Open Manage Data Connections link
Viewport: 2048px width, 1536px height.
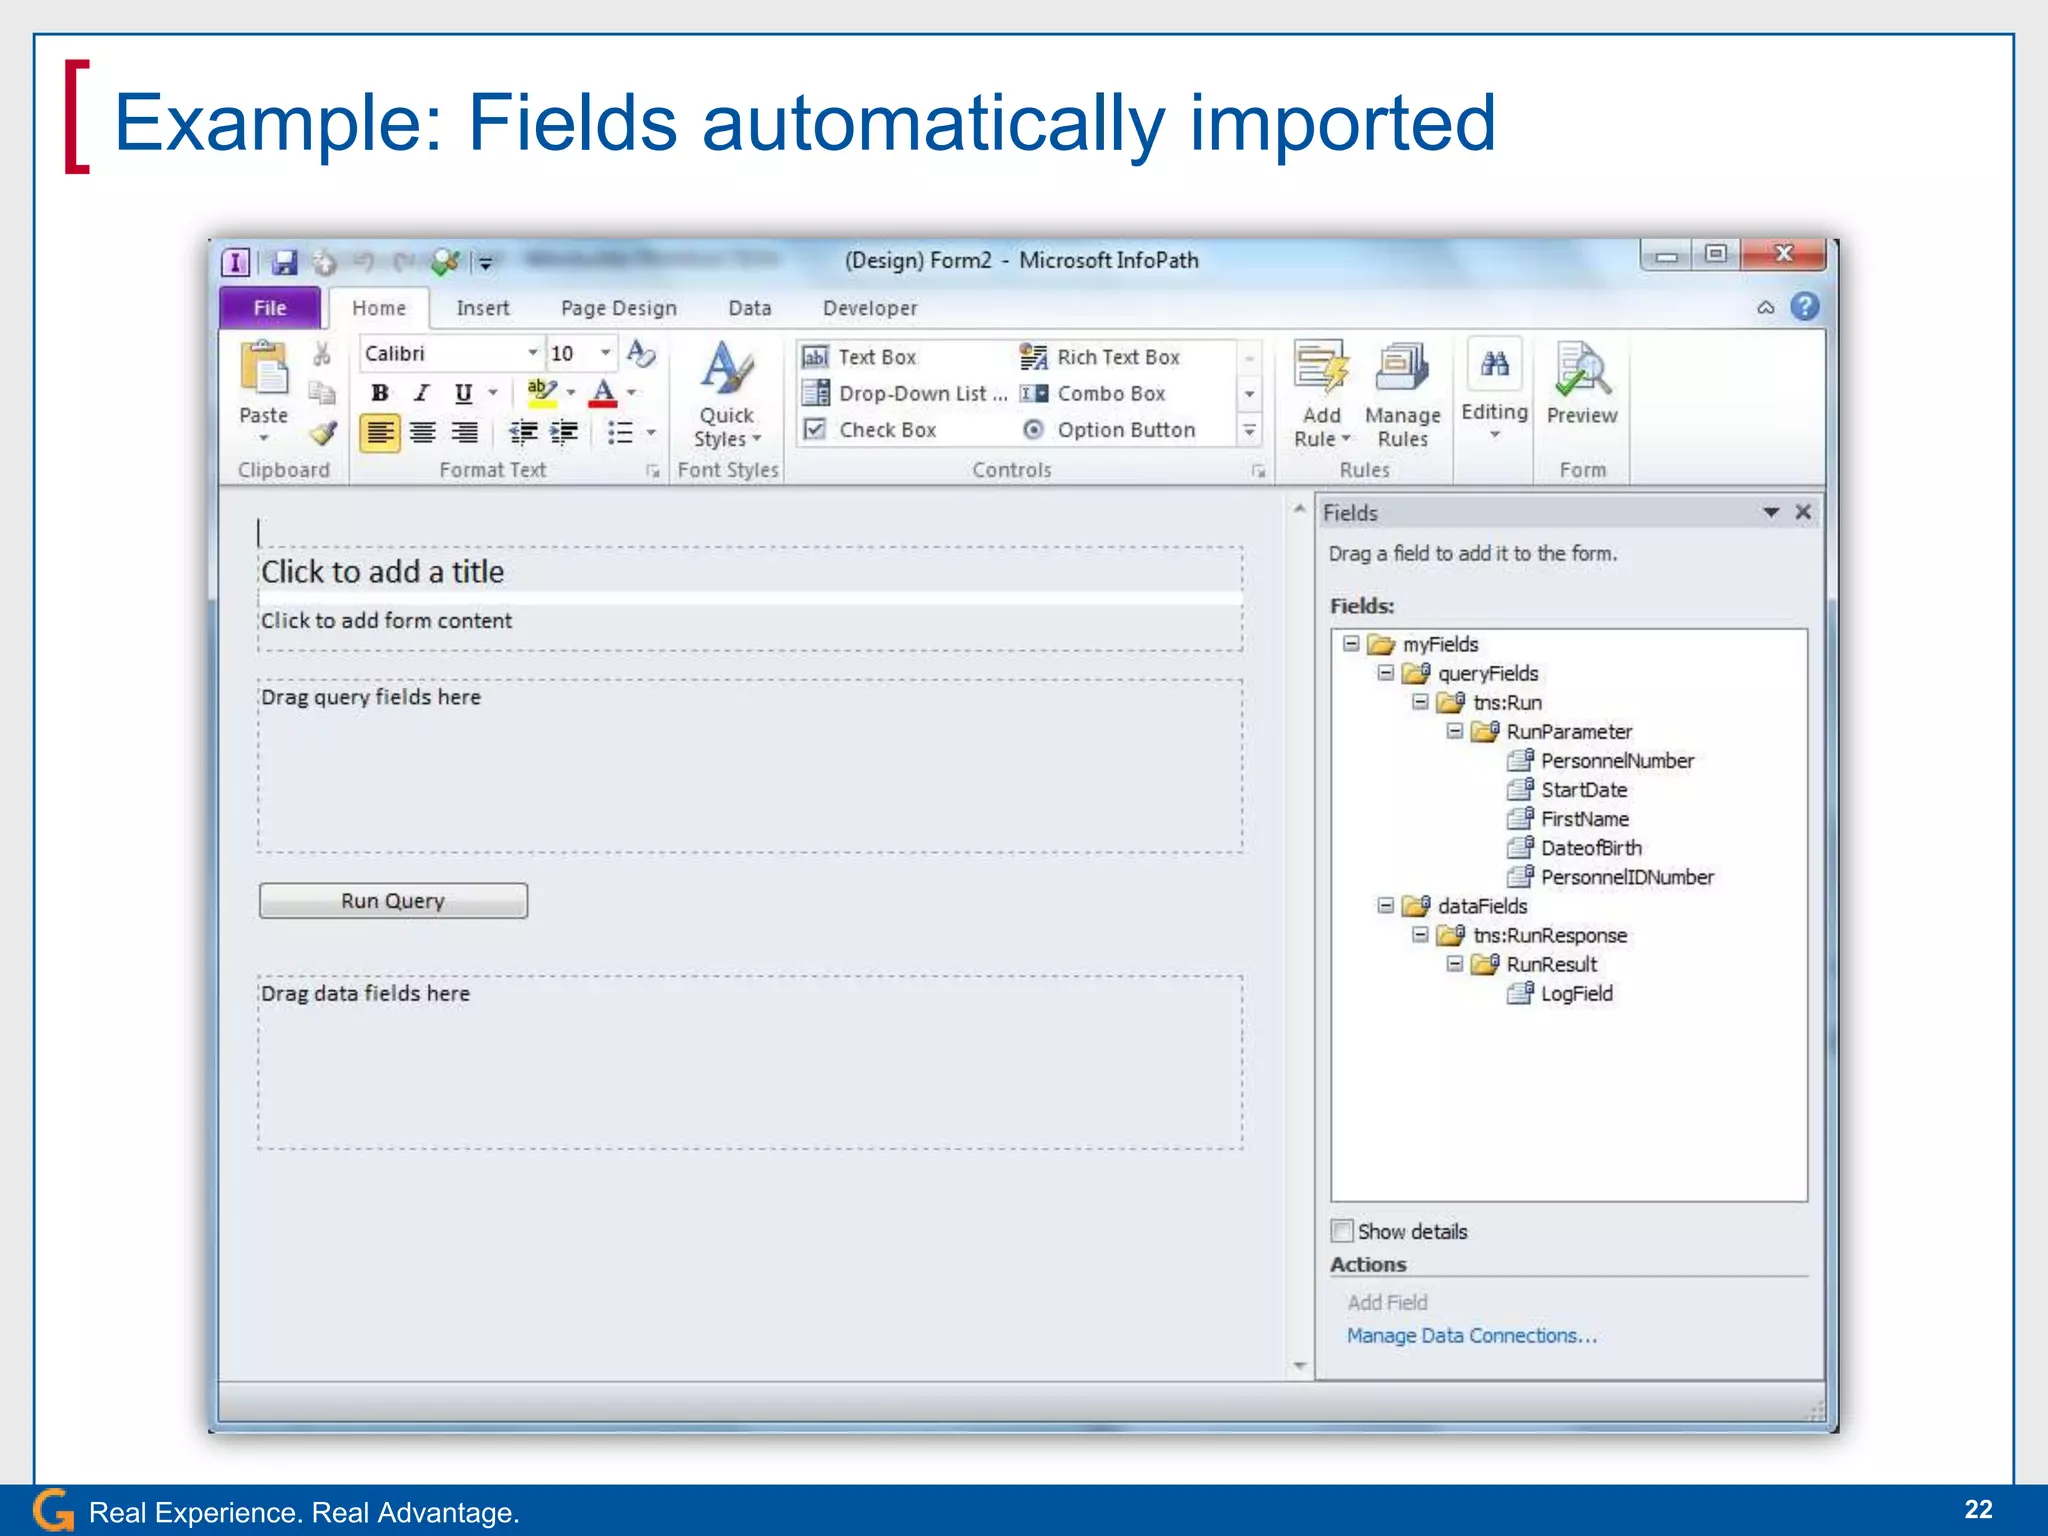click(x=1472, y=1335)
